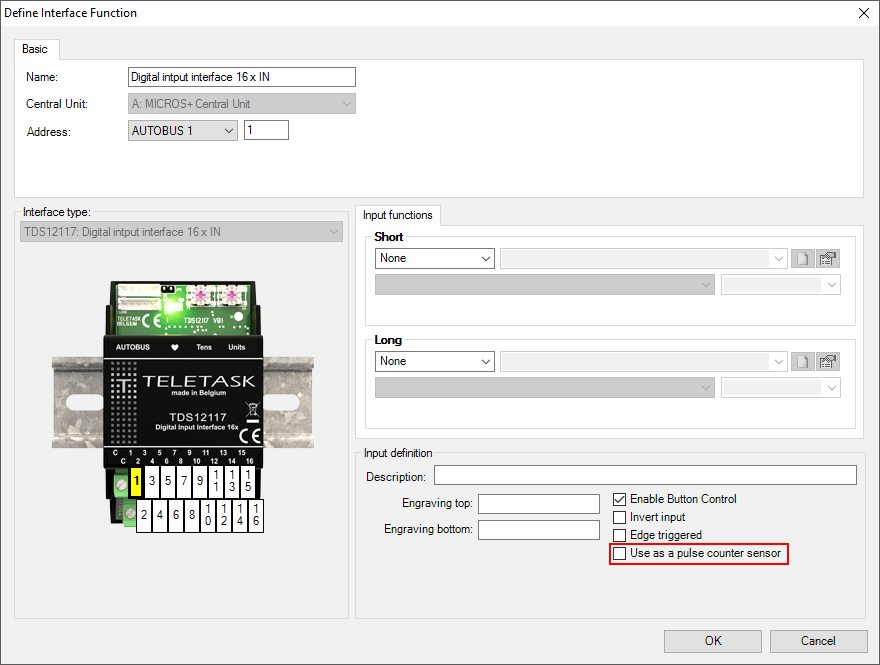Select input terminal 16 on the module
This screenshot has width=880, height=665.
pyautogui.click(x=256, y=516)
